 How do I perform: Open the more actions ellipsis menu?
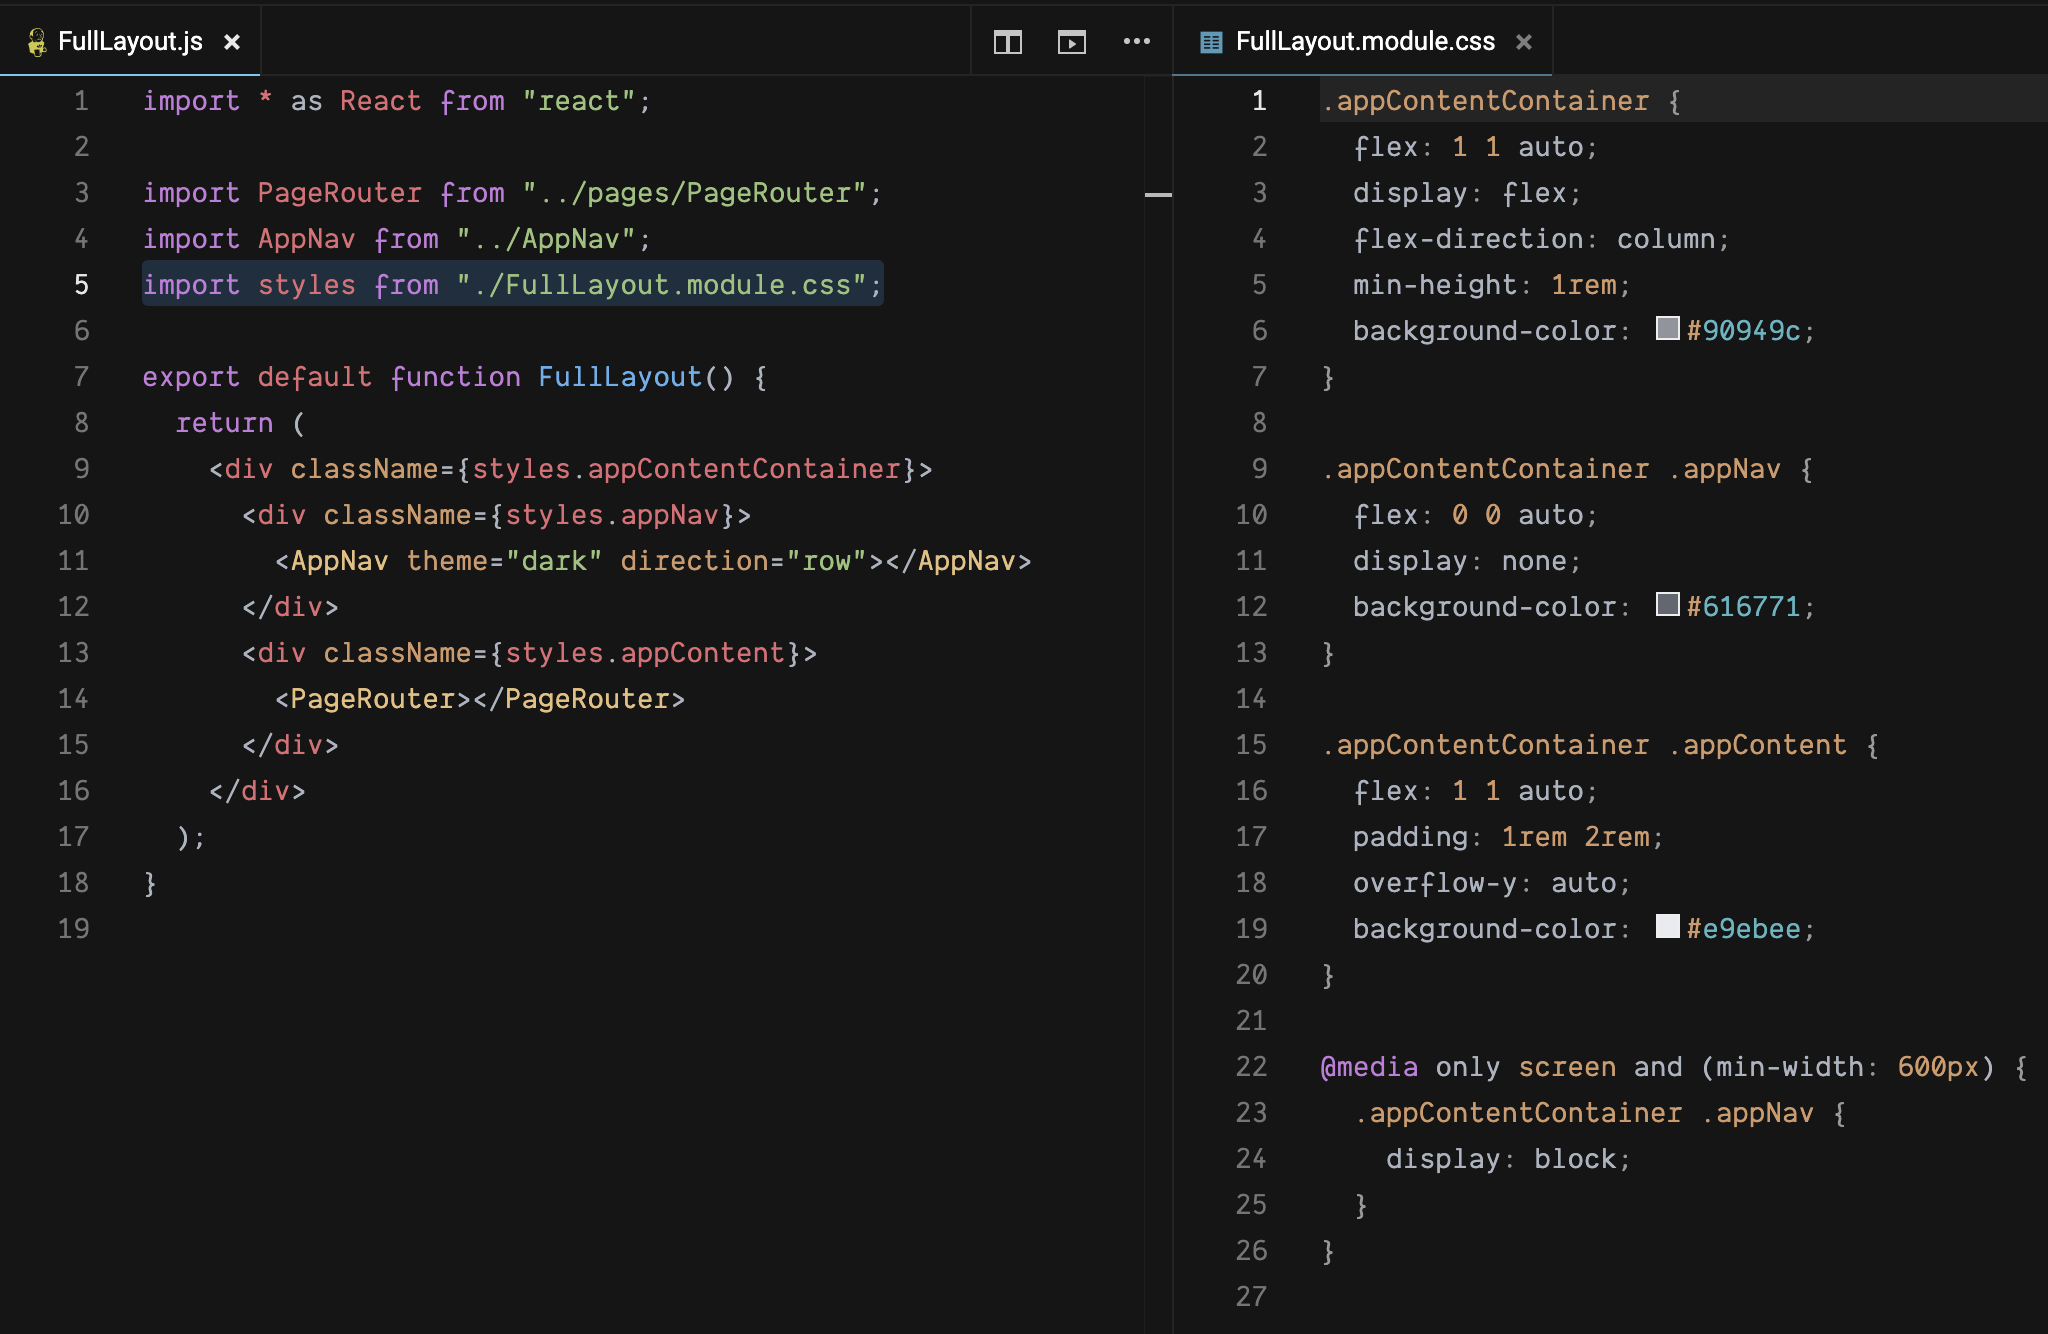[x=1136, y=42]
